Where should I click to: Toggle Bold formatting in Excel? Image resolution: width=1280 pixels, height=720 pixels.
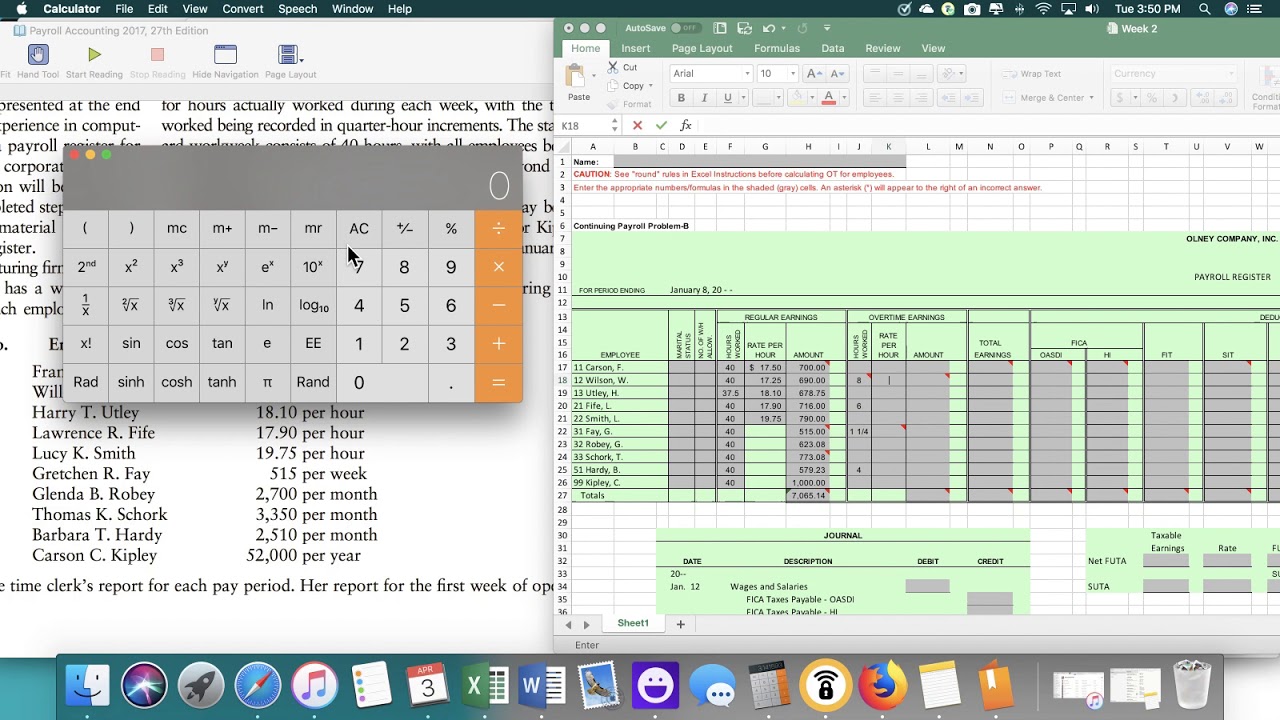pyautogui.click(x=681, y=98)
